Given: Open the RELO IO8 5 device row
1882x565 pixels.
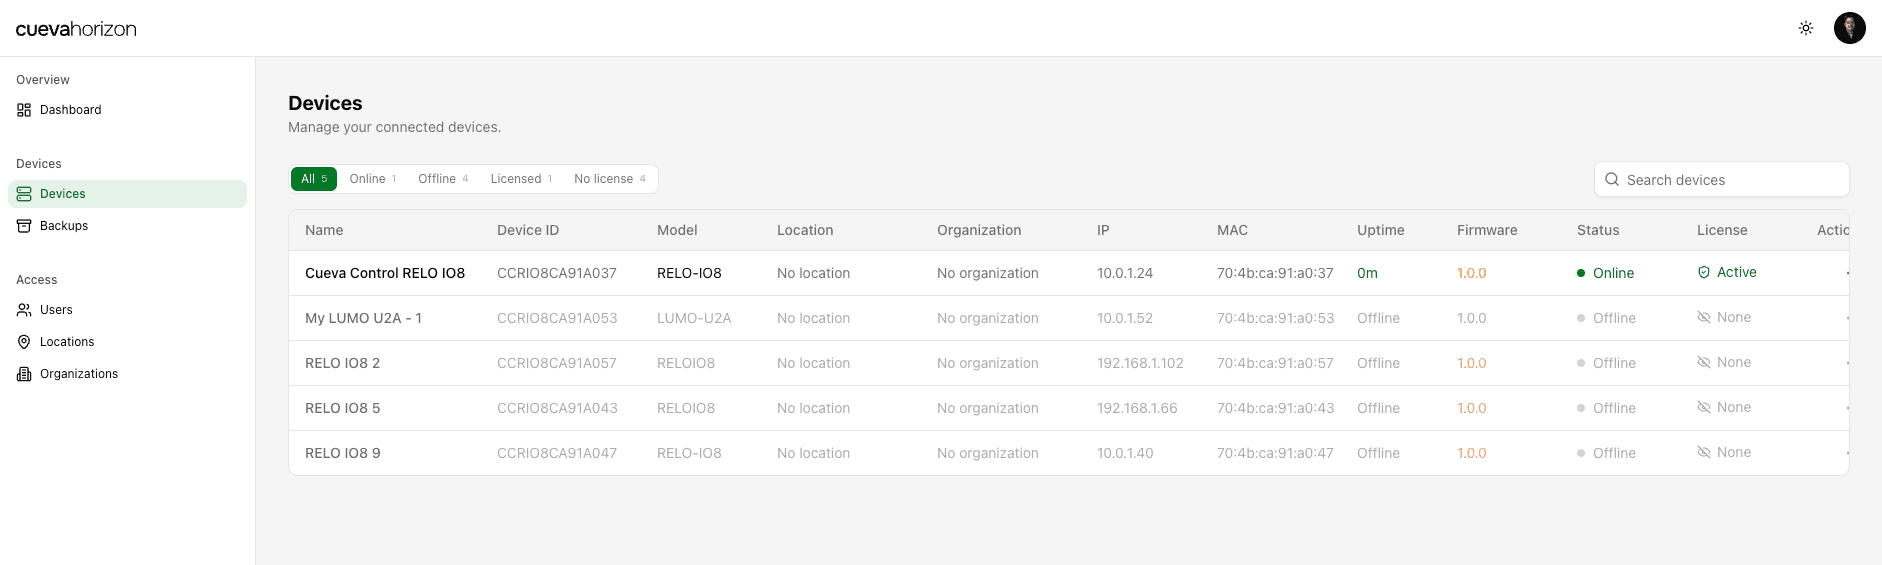Looking at the screenshot, I should (1068, 408).
